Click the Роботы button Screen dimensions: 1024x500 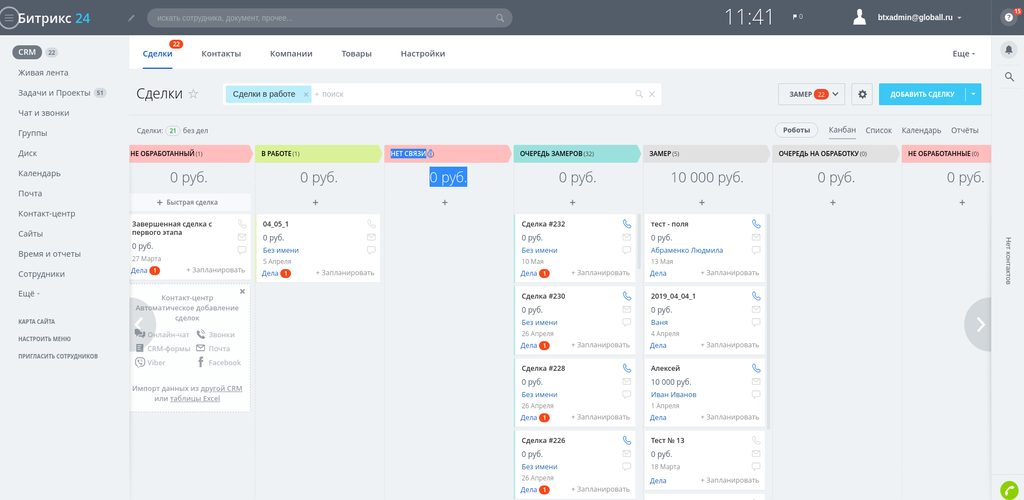797,130
